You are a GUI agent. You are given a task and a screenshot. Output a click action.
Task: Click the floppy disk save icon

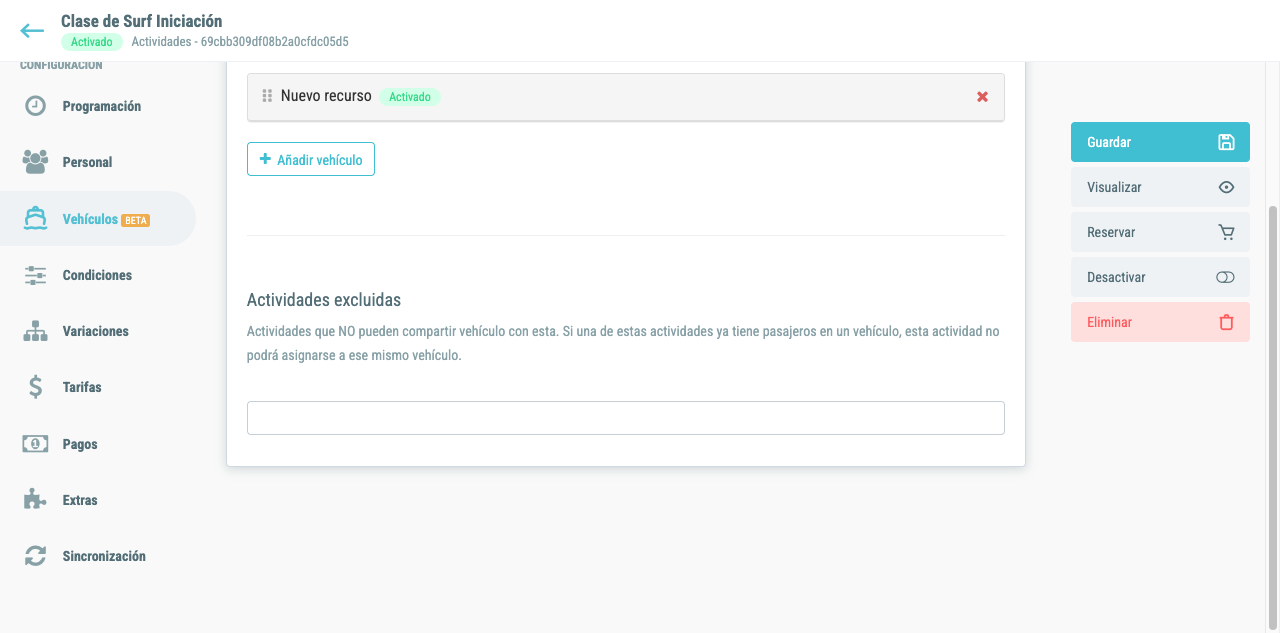(x=1226, y=142)
